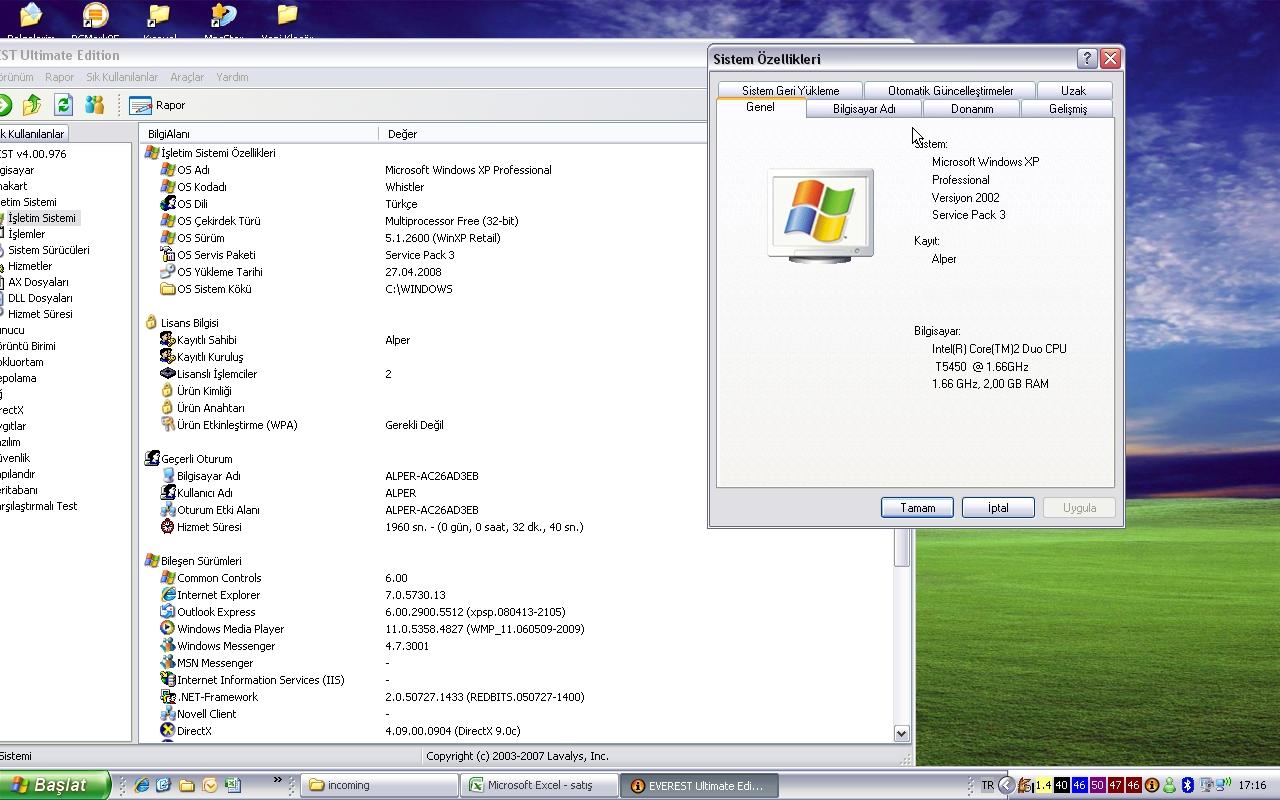Open the Rapor menu in EVEREST
The image size is (1280, 800).
point(59,77)
